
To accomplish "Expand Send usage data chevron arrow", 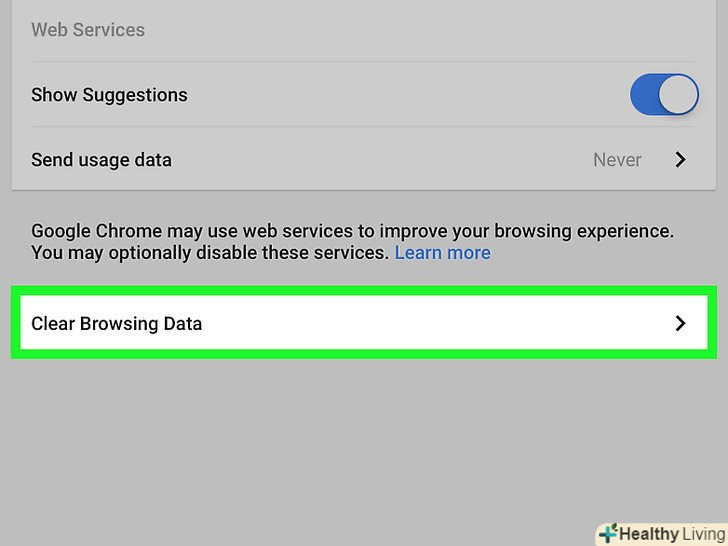I will point(680,160).
